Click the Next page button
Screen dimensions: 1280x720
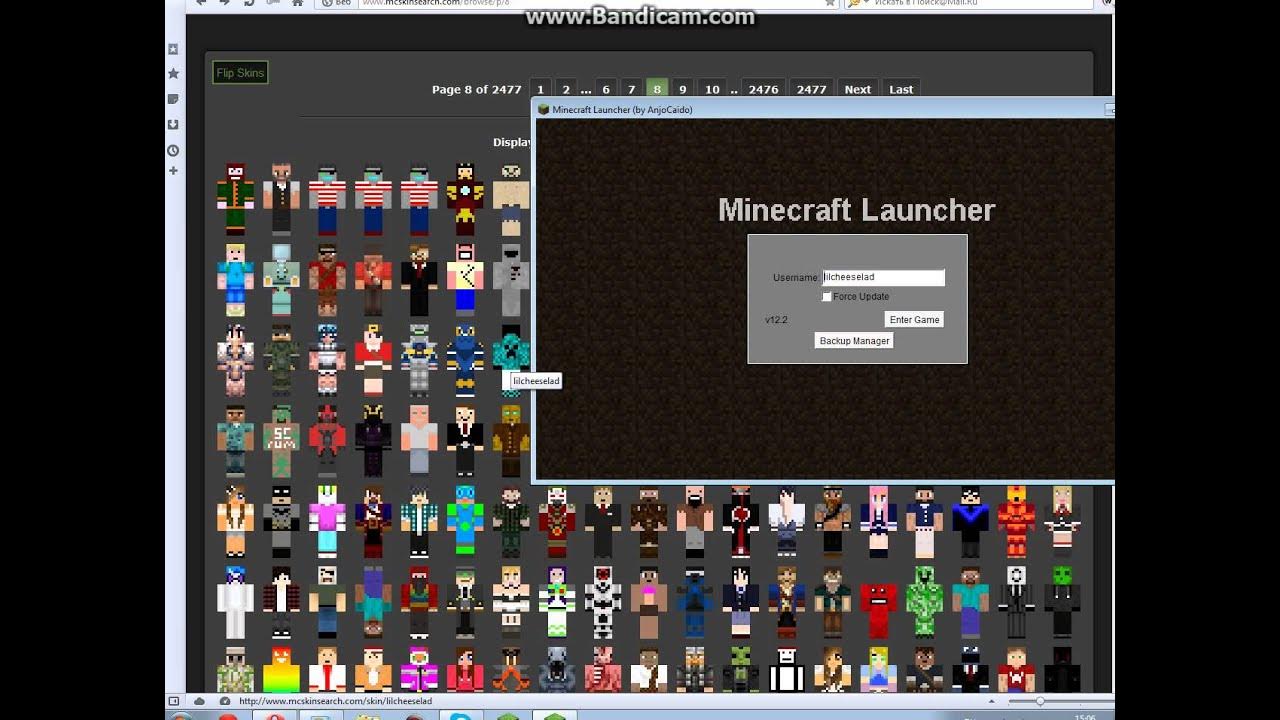pyautogui.click(x=858, y=89)
